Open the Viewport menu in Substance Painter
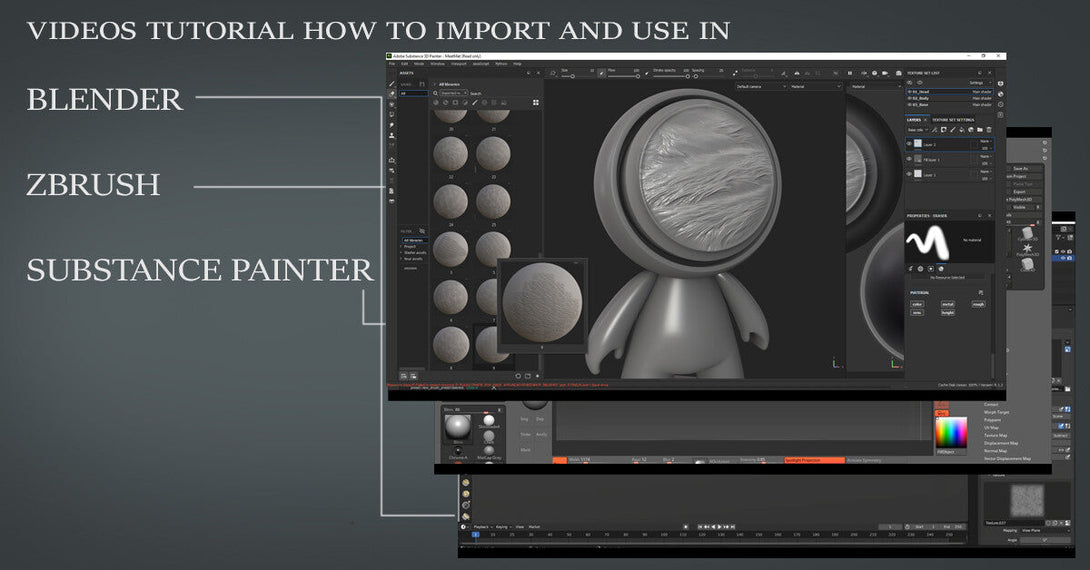Viewport: 1090px width, 570px height. (459, 64)
